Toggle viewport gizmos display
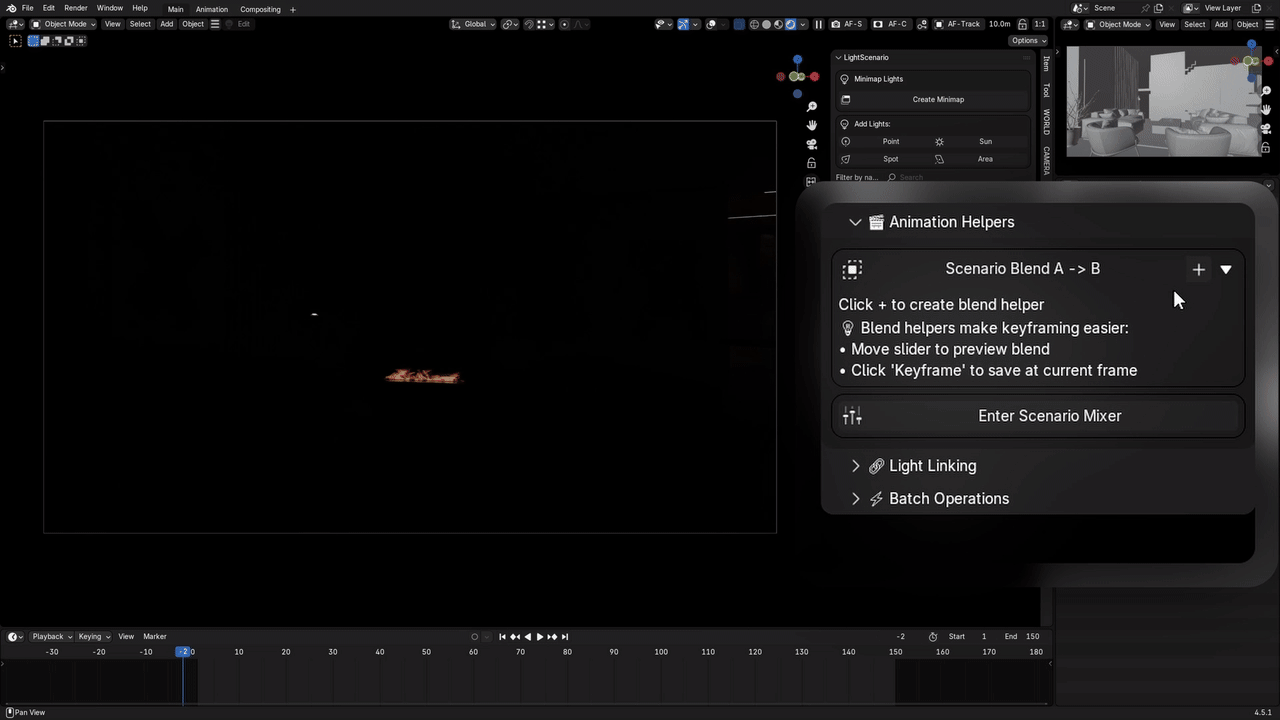Screen dimensions: 1280x720 click(684, 24)
